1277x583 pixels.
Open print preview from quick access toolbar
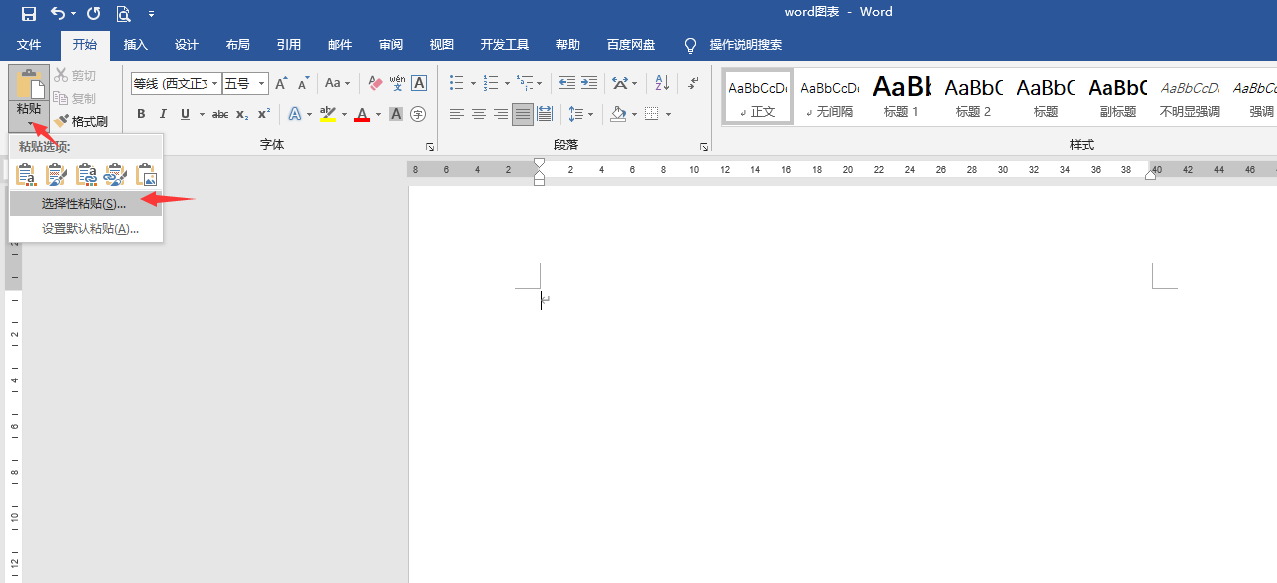click(123, 13)
